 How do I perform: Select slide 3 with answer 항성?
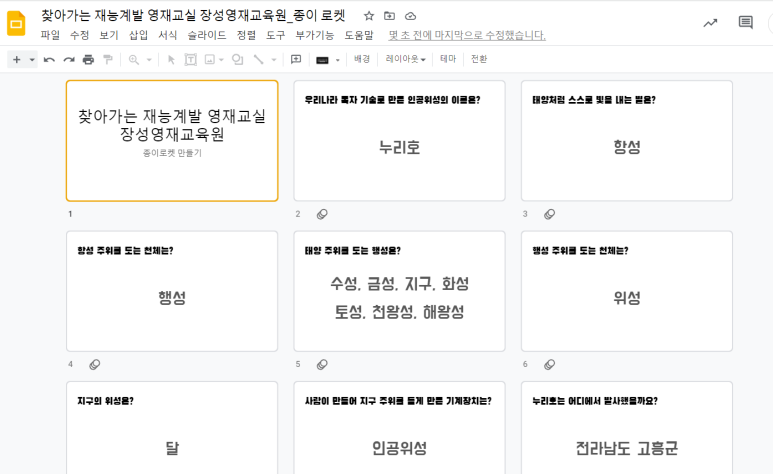point(627,141)
